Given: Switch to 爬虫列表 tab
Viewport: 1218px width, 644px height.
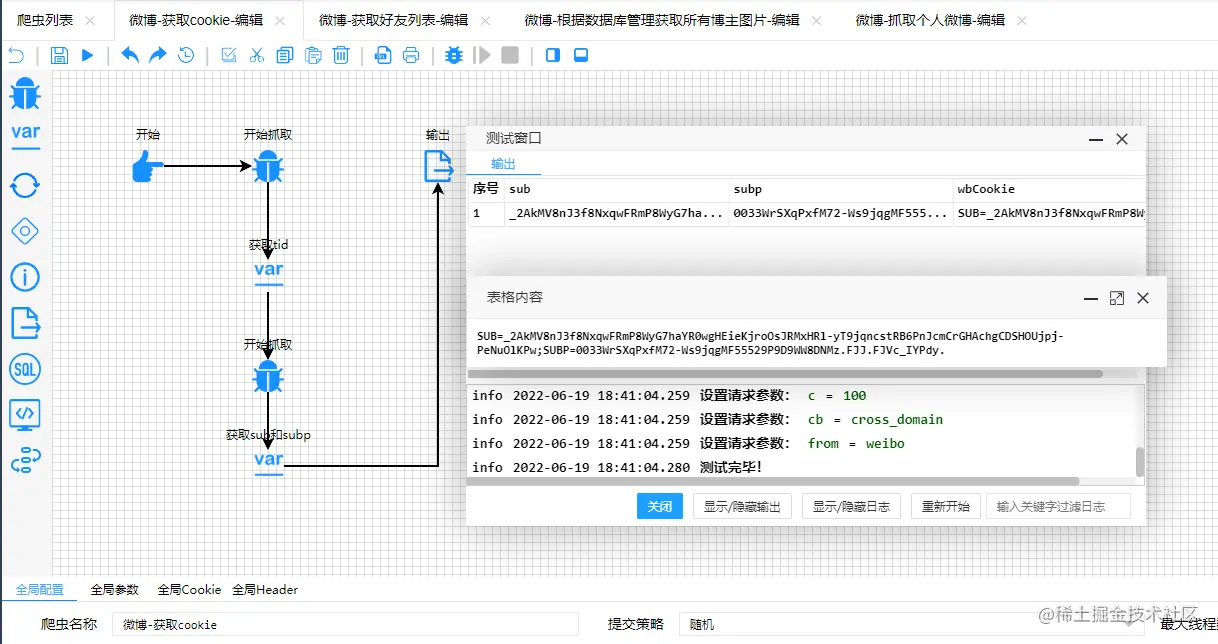Looking at the screenshot, I should tap(45, 20).
